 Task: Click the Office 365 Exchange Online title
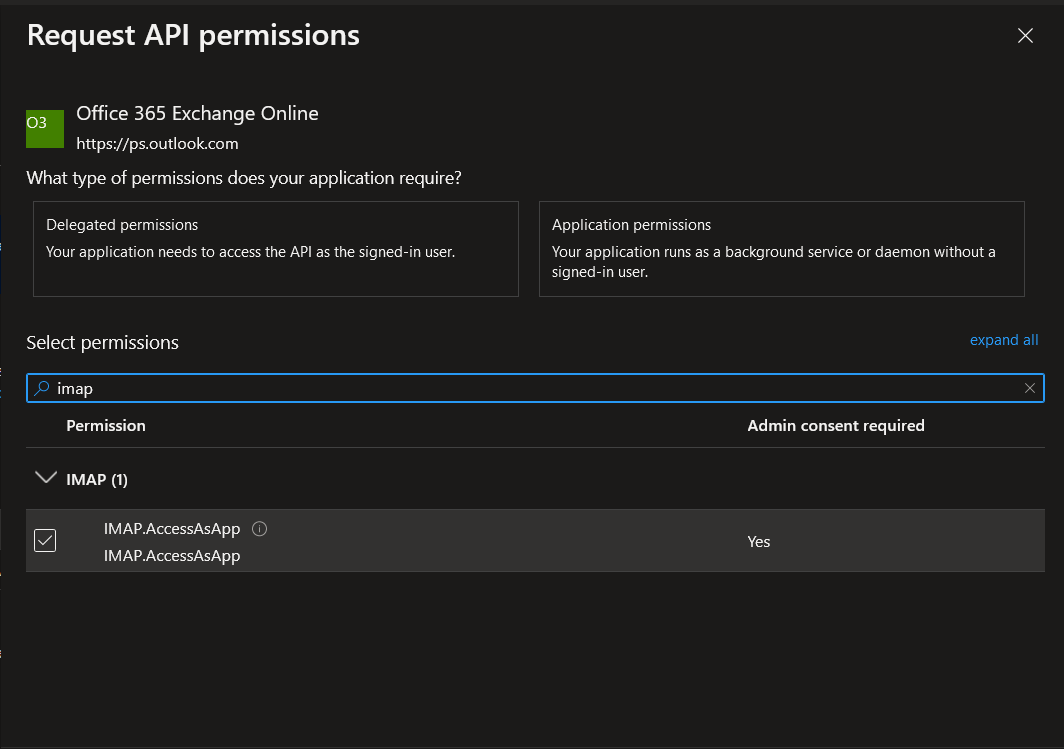[197, 113]
